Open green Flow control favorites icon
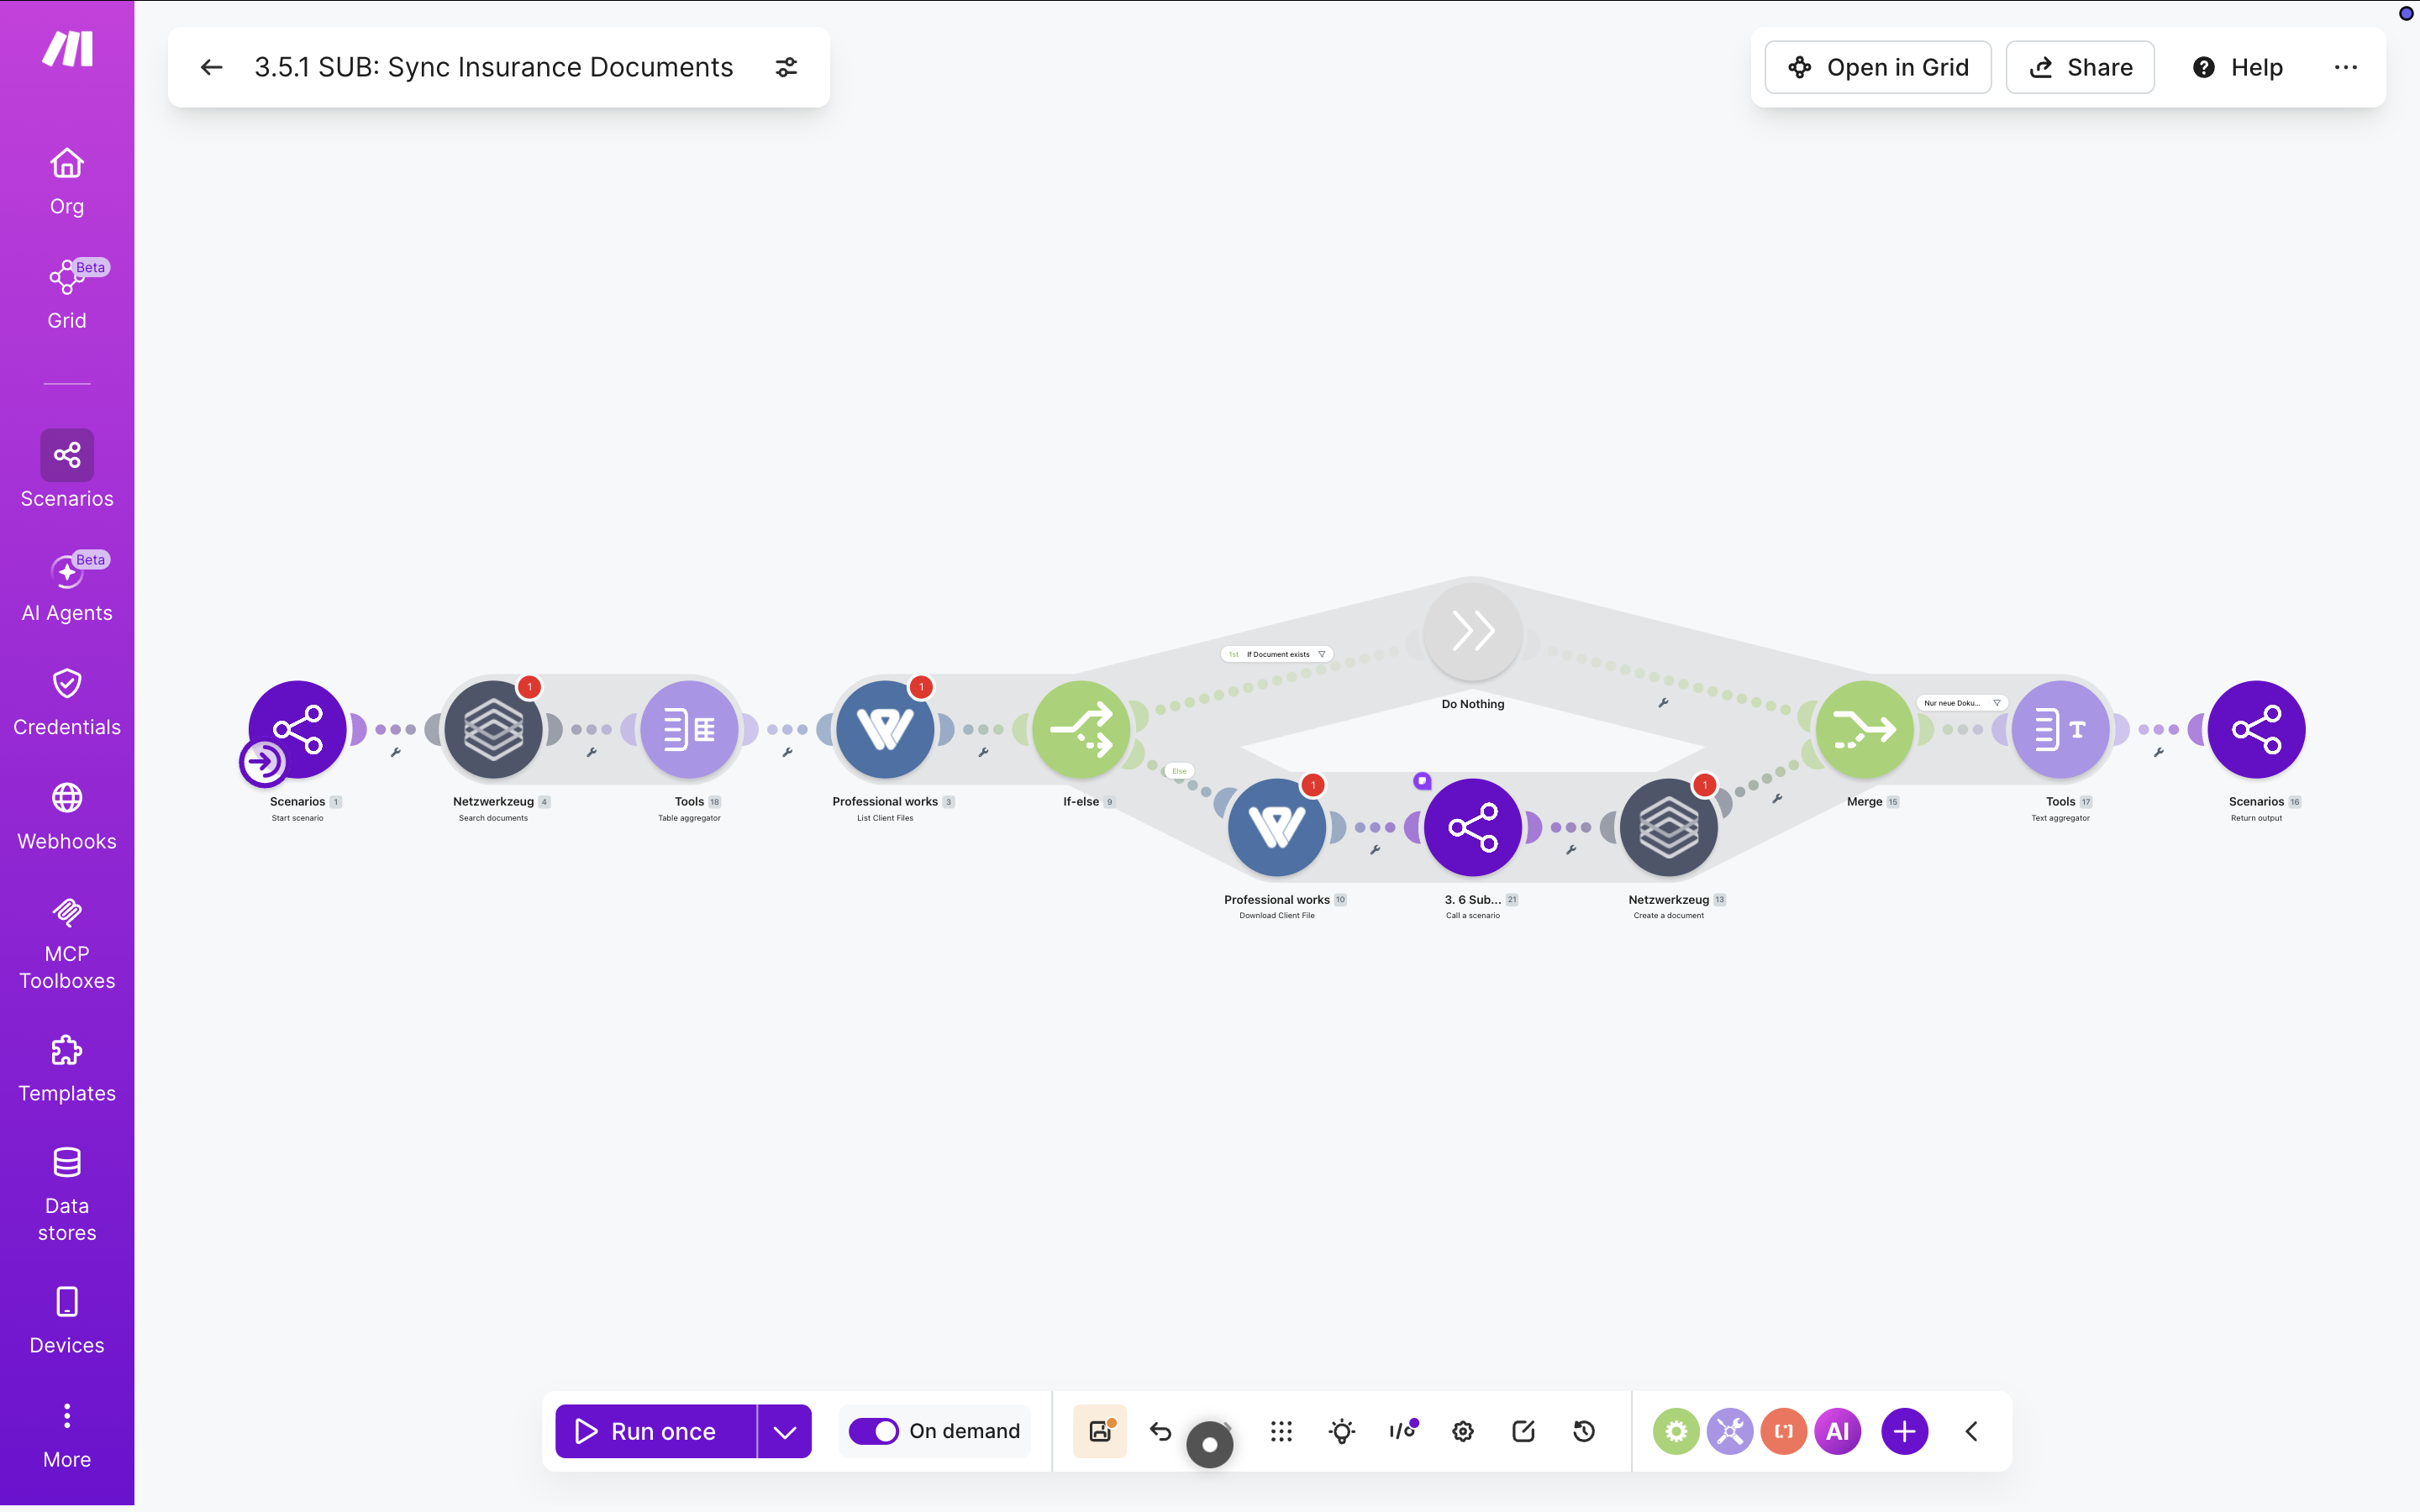 click(1676, 1431)
